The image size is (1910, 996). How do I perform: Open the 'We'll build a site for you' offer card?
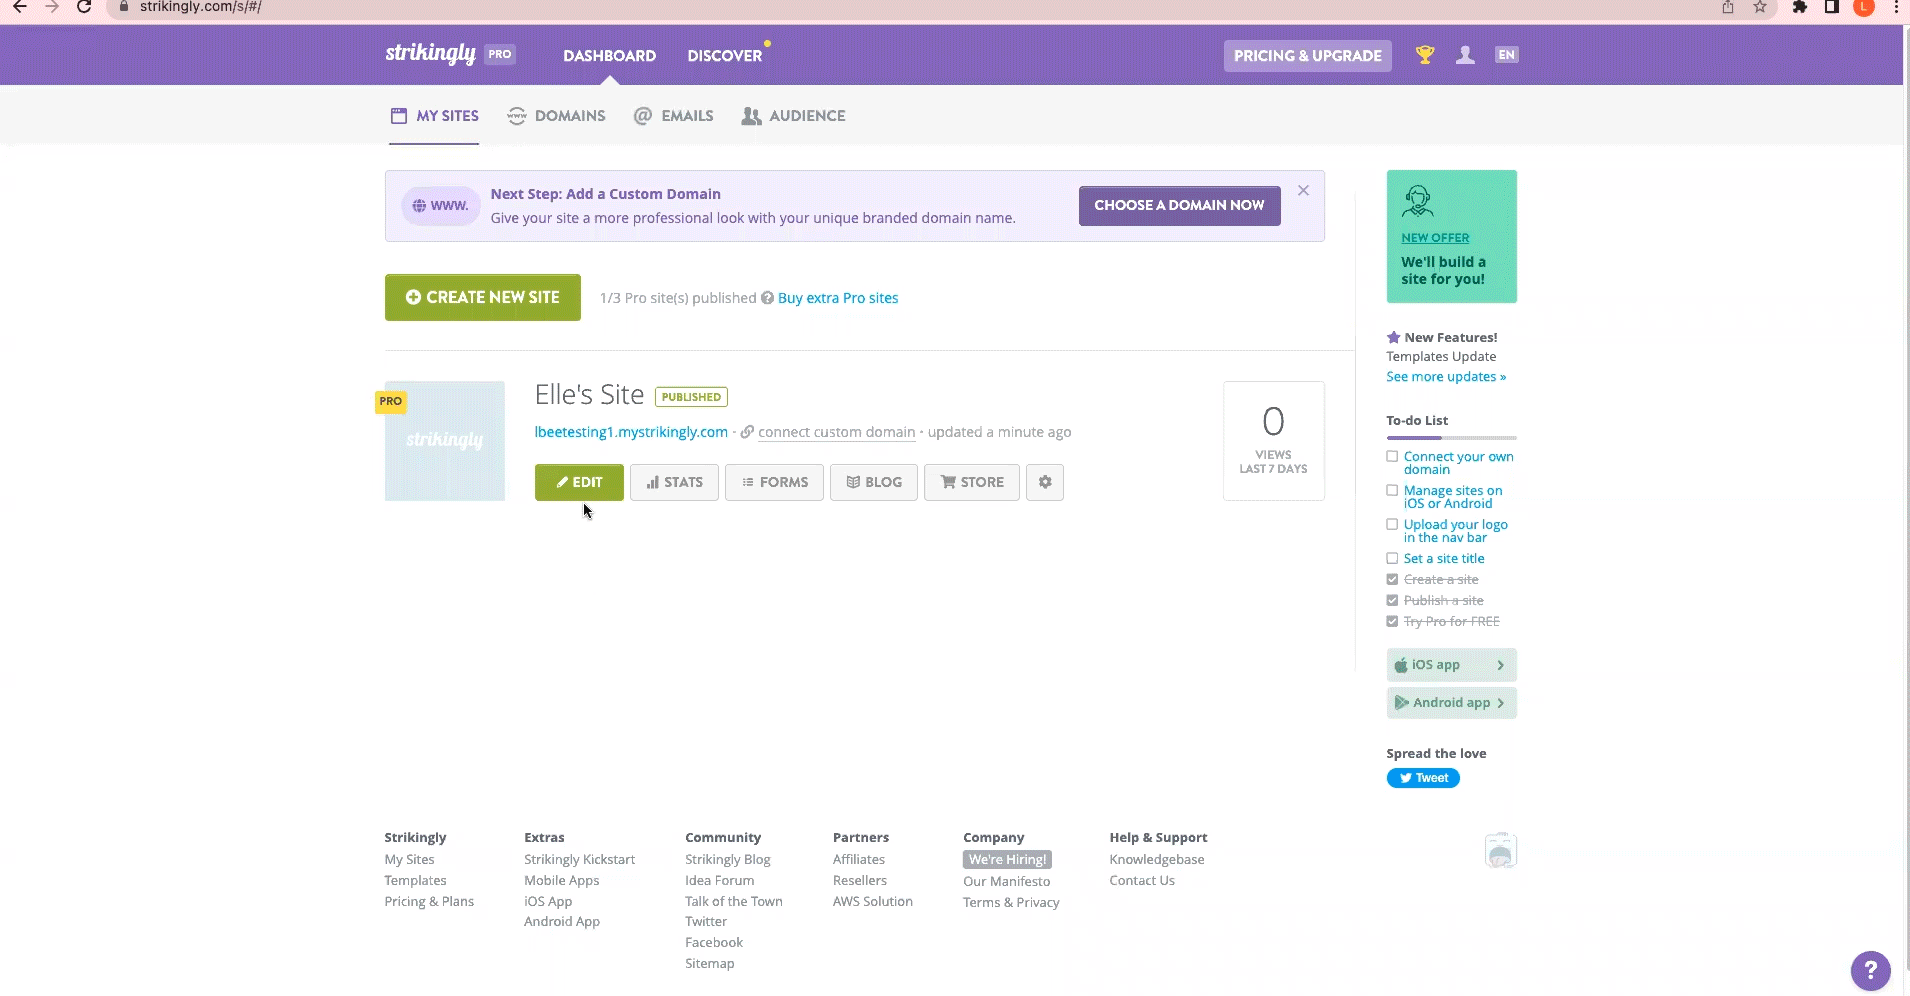pos(1452,236)
